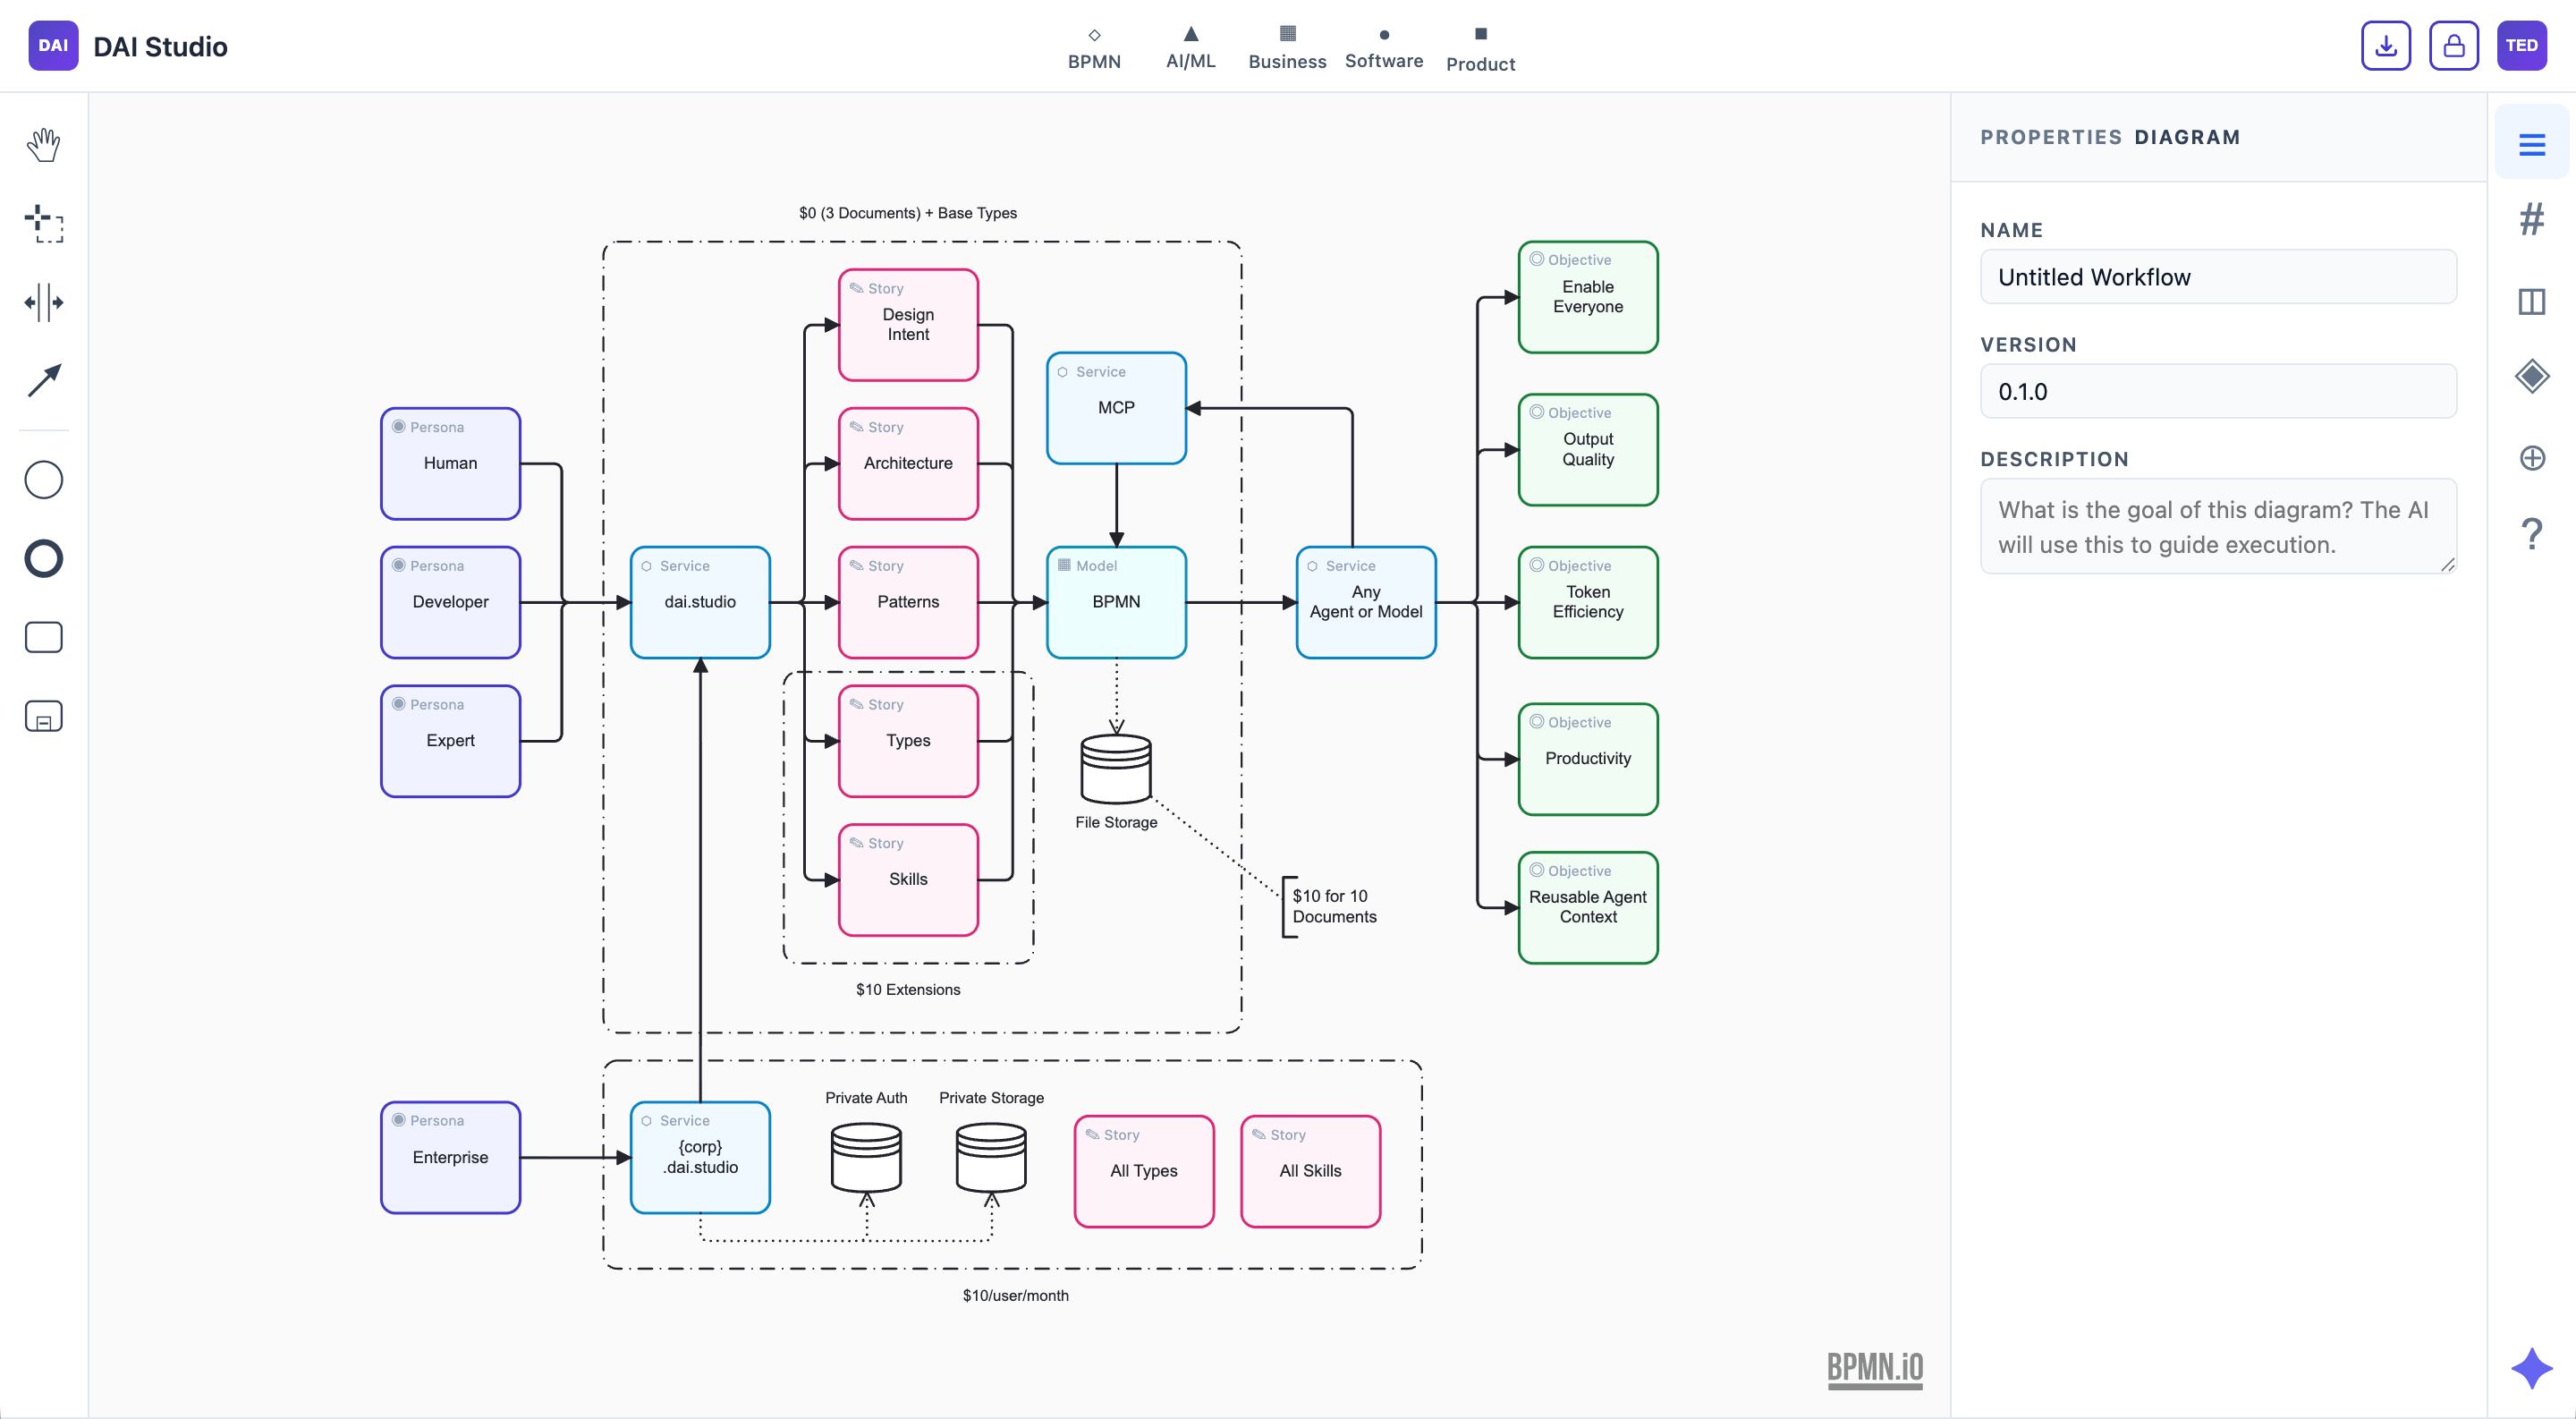This screenshot has width=2576, height=1419.
Task: Open the help question mark icon
Action: click(x=2531, y=534)
